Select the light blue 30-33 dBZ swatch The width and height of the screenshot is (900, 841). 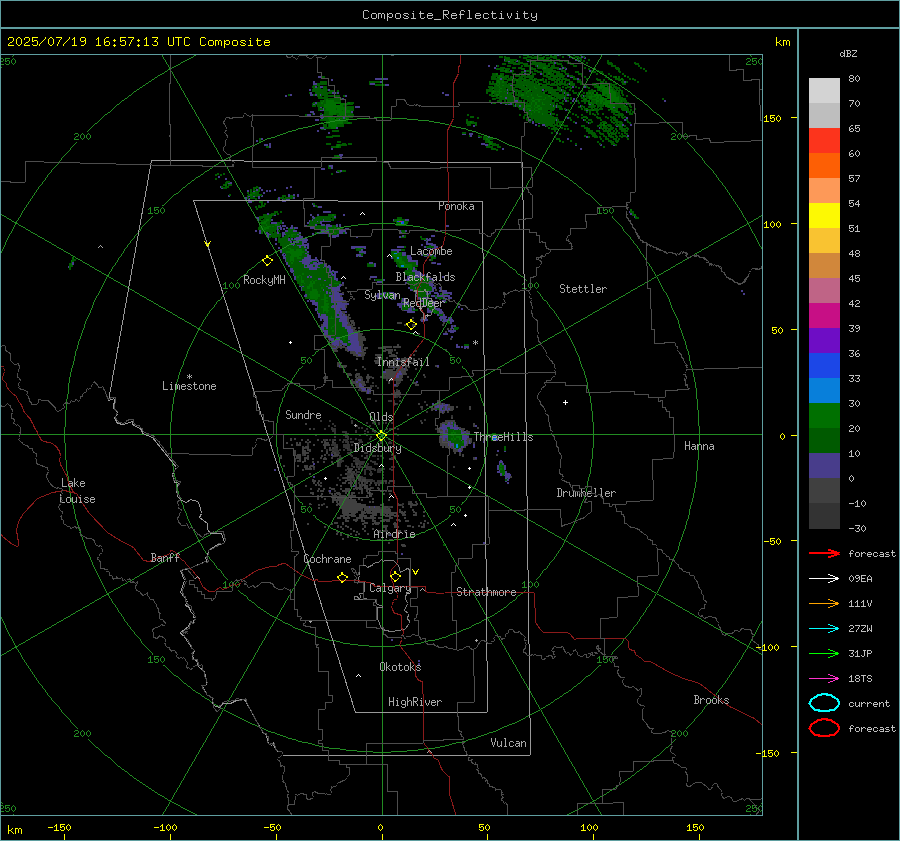pos(824,390)
